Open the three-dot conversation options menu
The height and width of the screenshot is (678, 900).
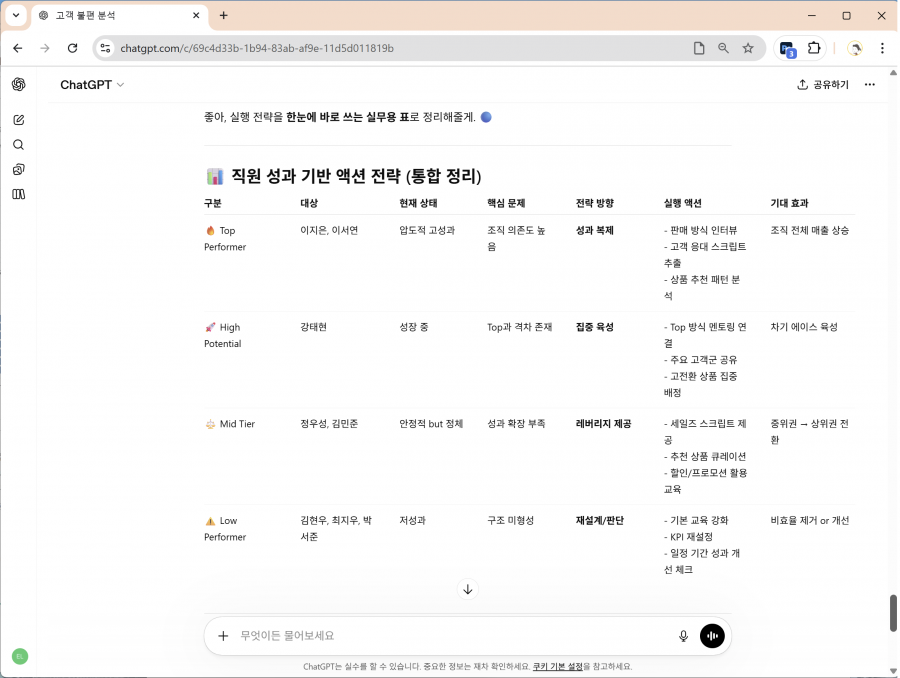(x=869, y=85)
